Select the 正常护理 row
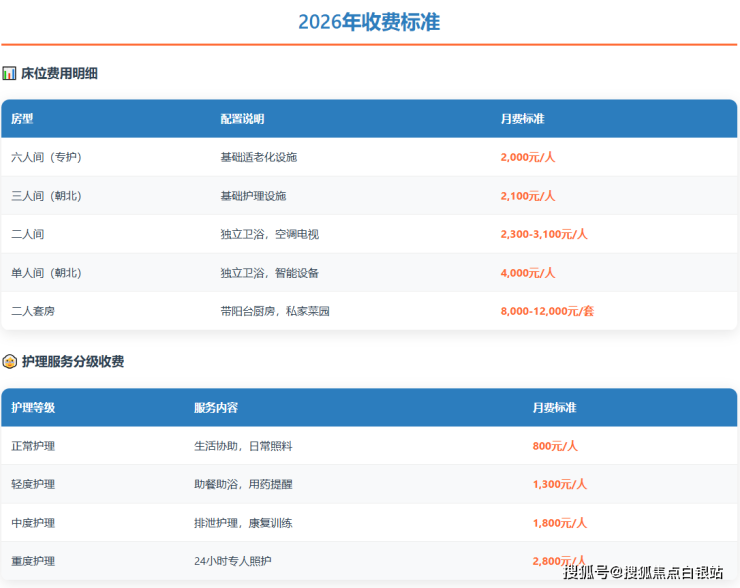The height and width of the screenshot is (588, 740). point(33,446)
